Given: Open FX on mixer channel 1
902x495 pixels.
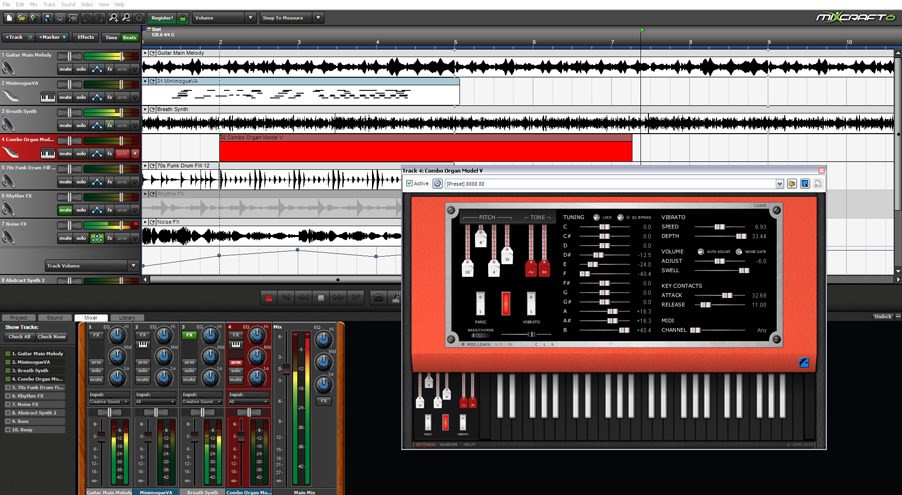Looking at the screenshot, I should (96, 334).
